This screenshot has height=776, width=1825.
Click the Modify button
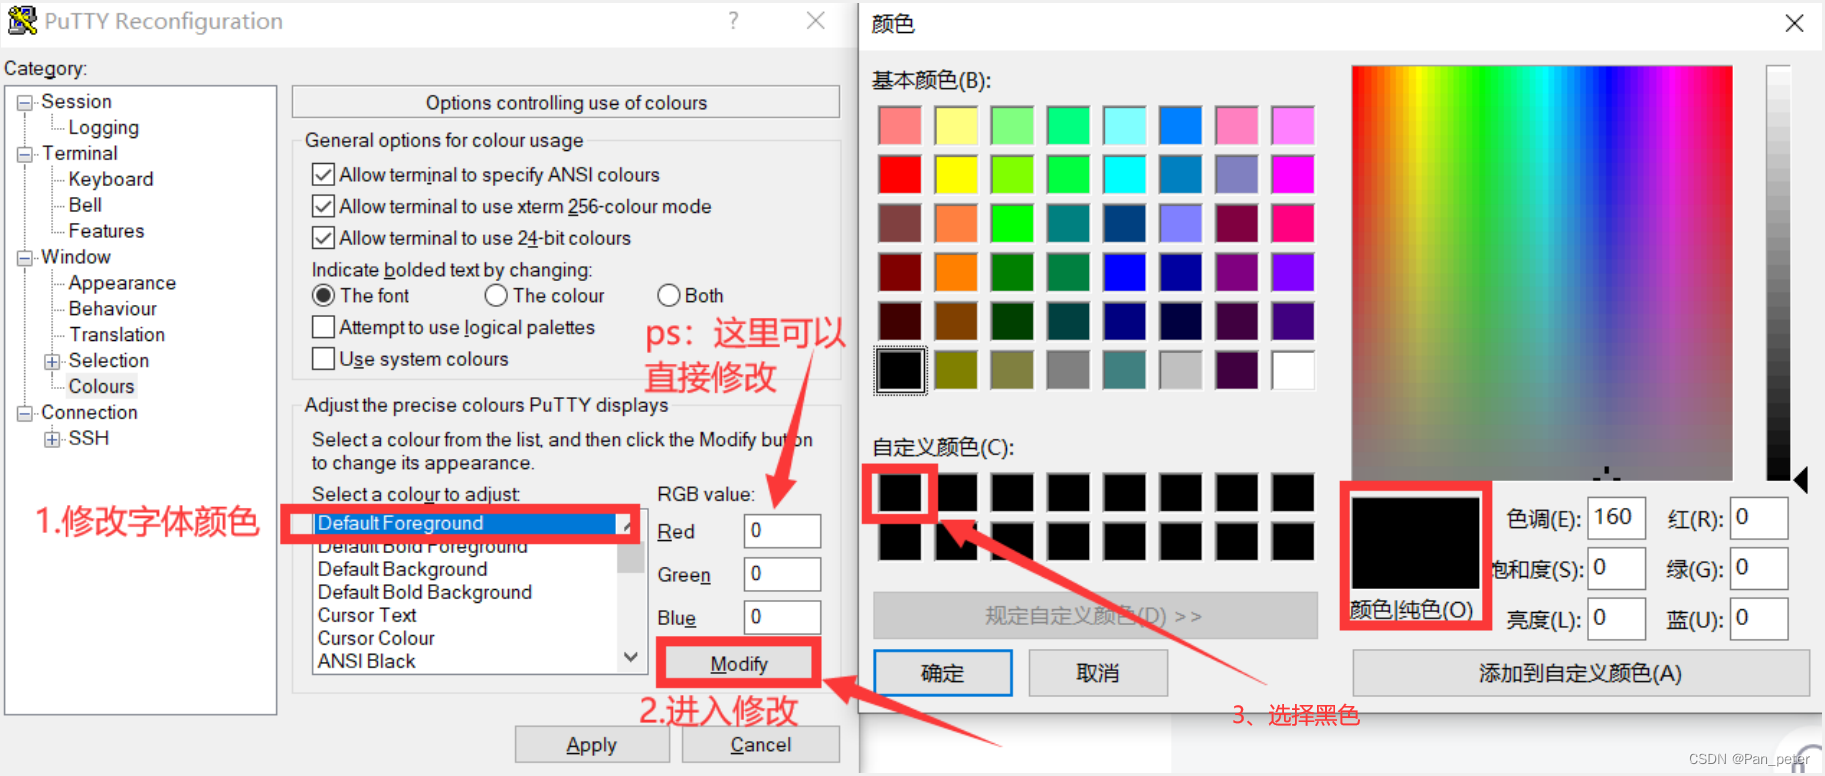739,664
